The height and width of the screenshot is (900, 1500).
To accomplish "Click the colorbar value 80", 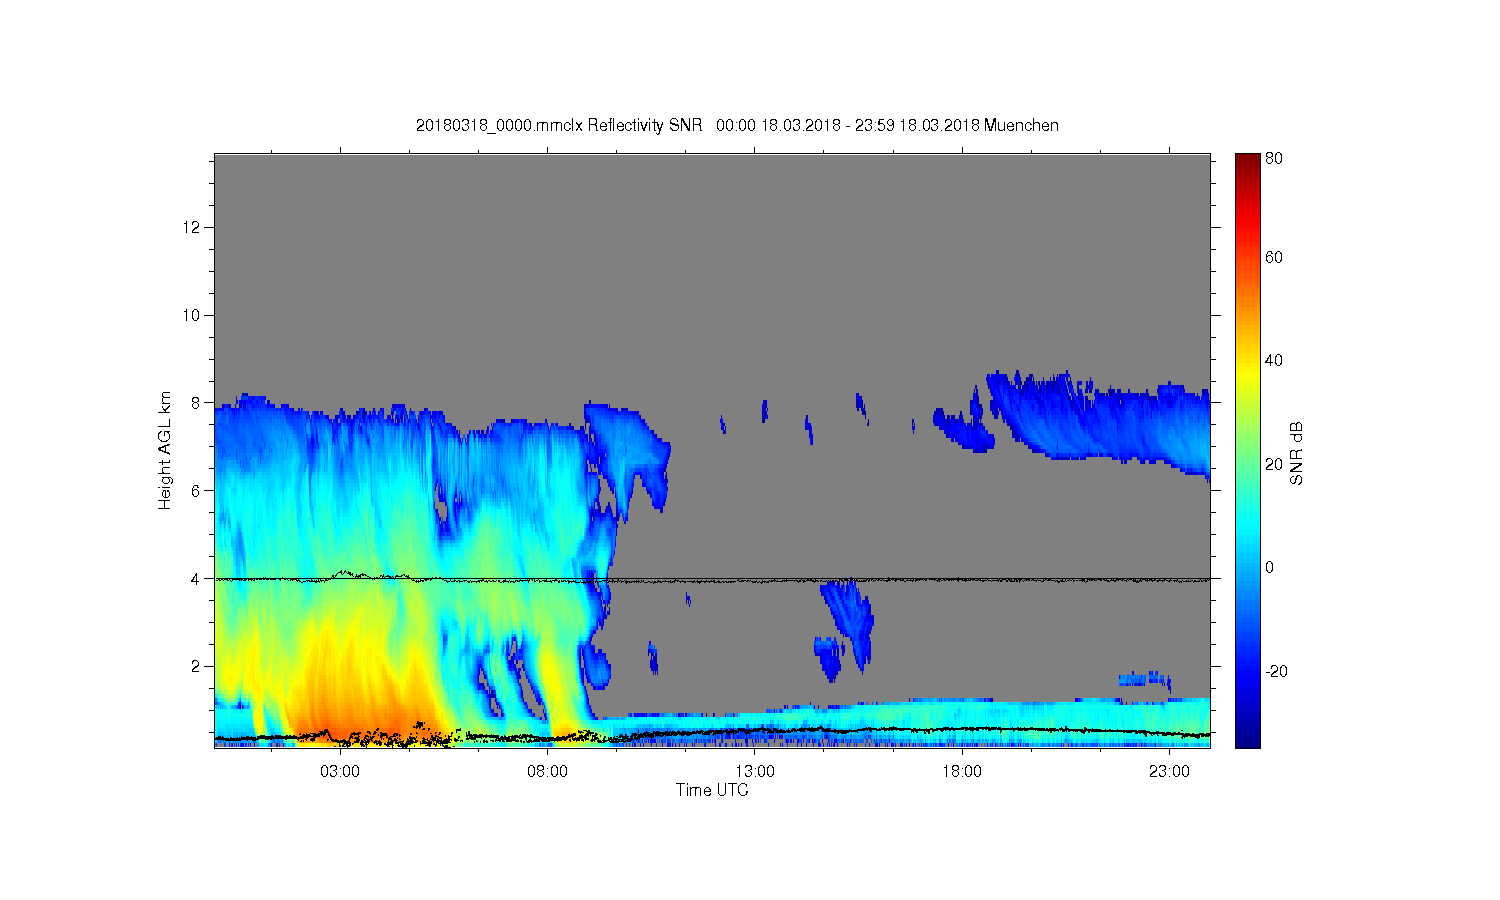I will 1274,158.
